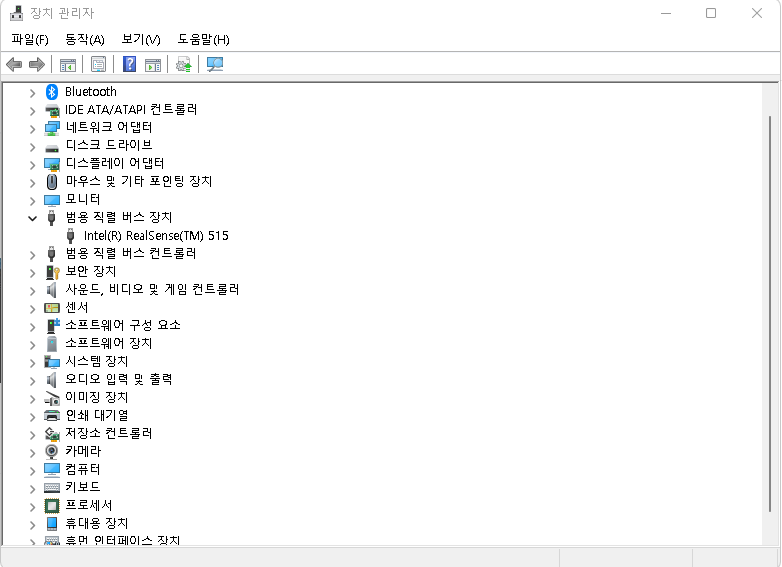Click the vertical scrollbar thumb
This screenshot has height=567, width=782.
tap(770, 313)
